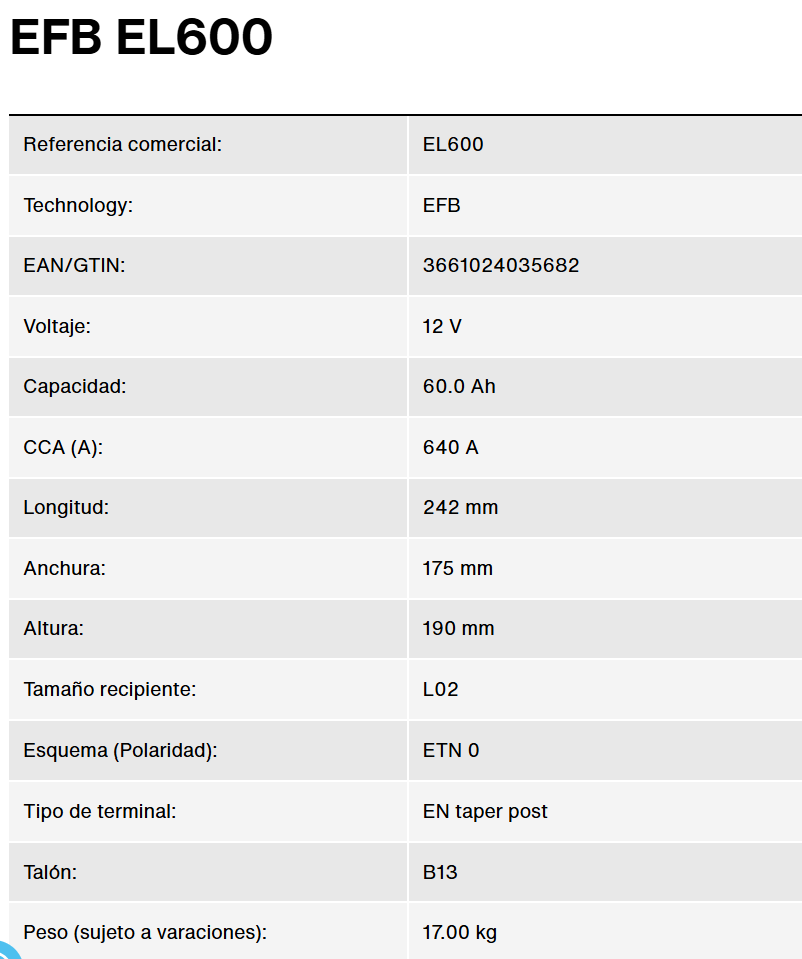Click the Technology value EFB
802x959 pixels.
(x=441, y=205)
